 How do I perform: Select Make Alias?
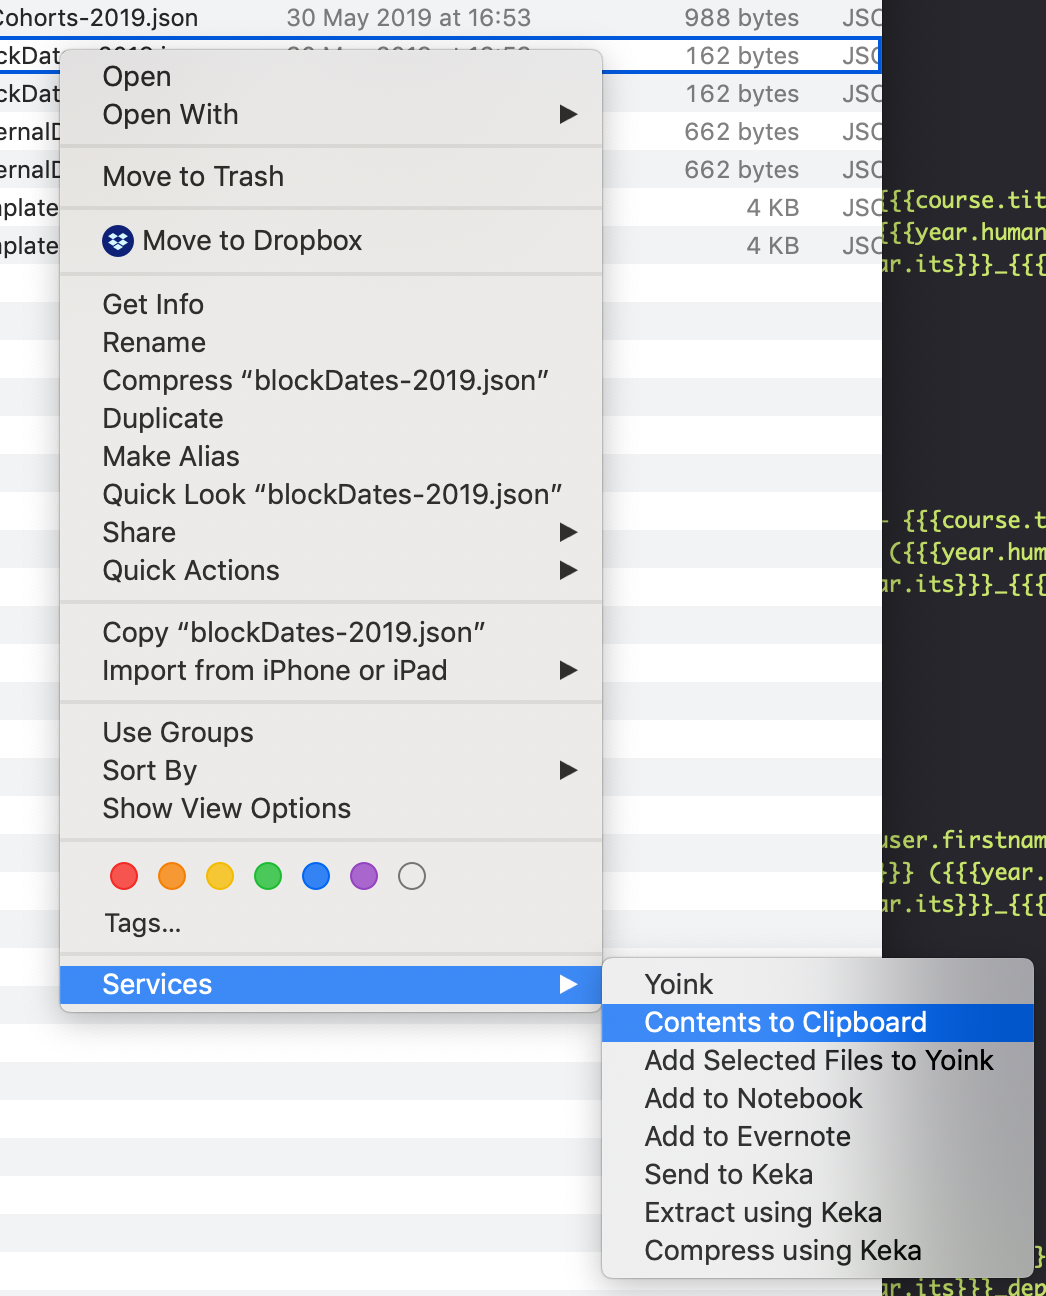331,456
